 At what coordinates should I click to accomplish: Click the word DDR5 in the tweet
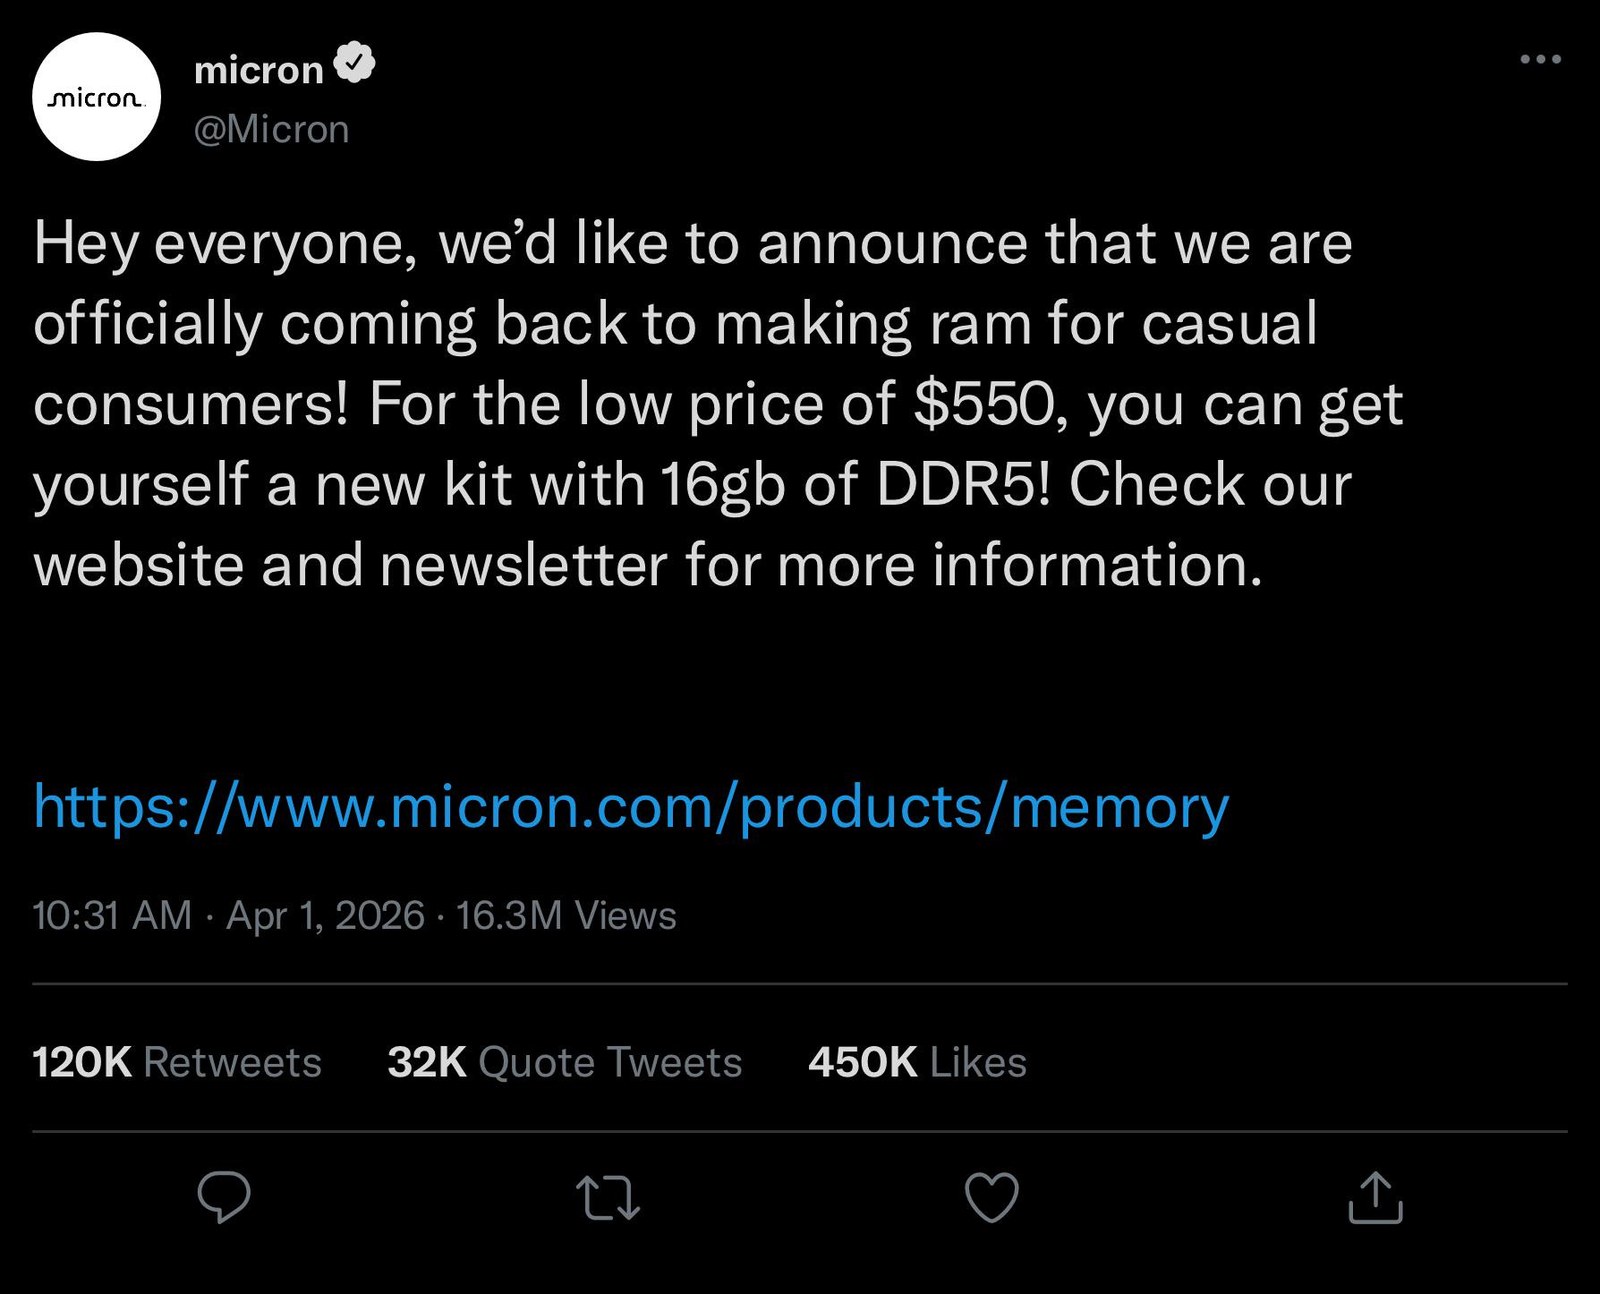[957, 485]
